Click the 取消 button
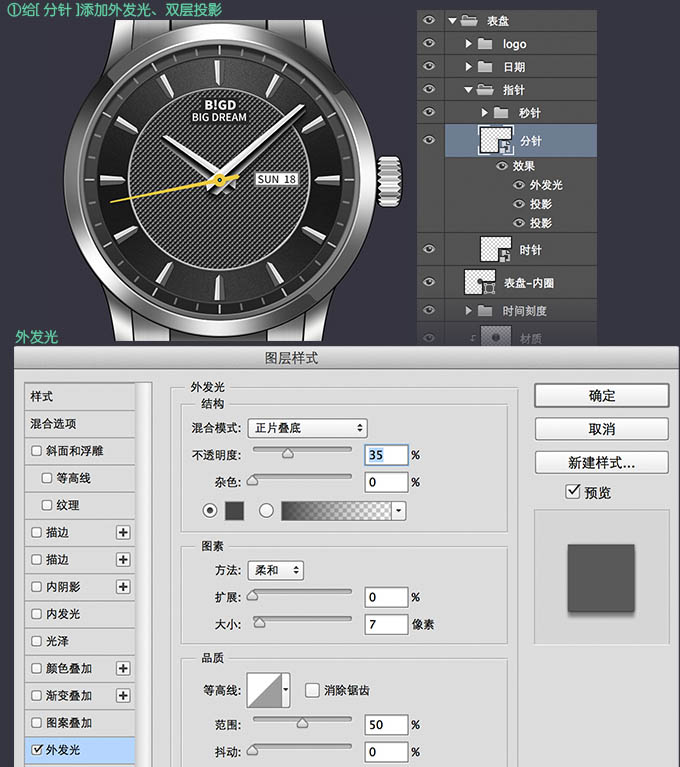 pyautogui.click(x=602, y=429)
